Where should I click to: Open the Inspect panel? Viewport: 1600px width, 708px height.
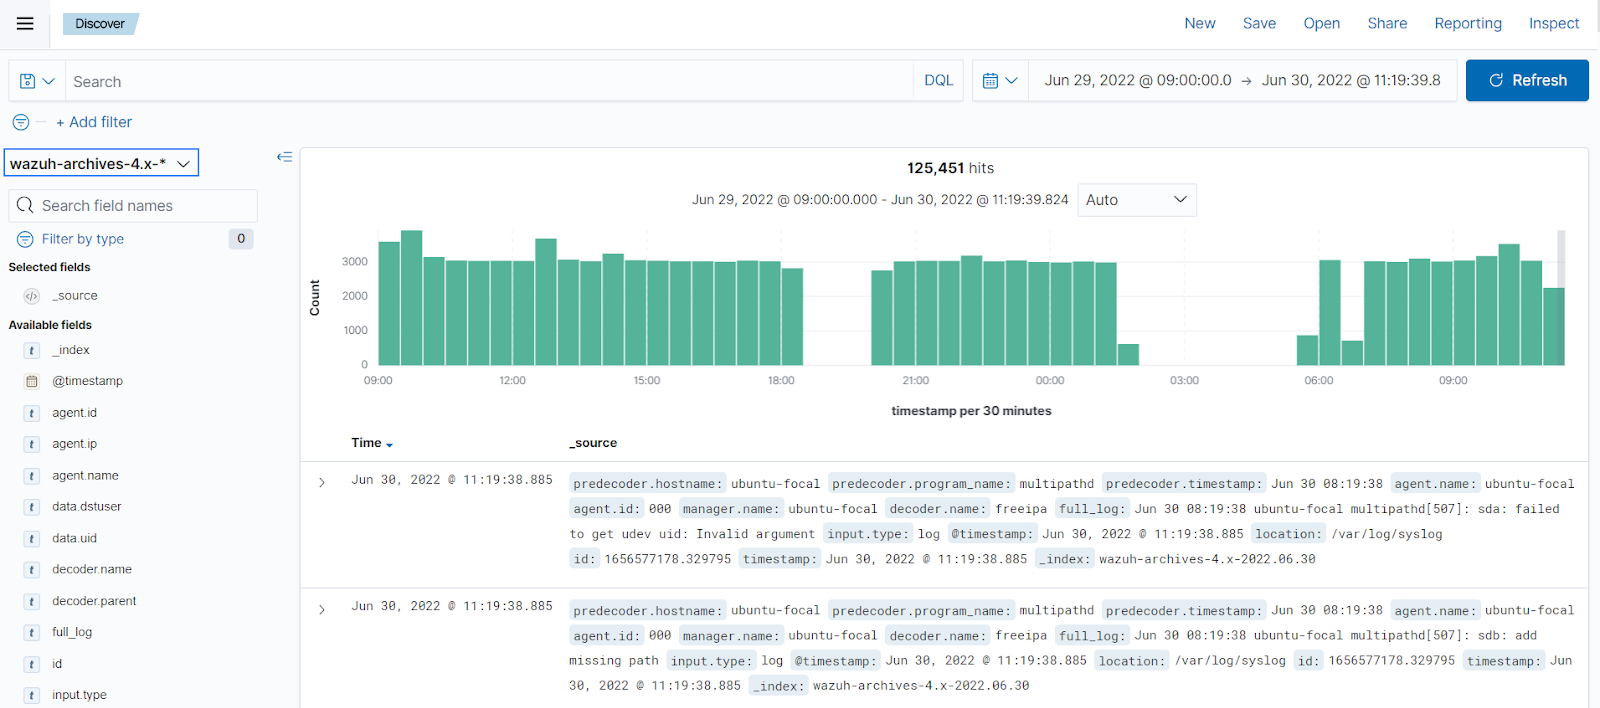click(1554, 23)
